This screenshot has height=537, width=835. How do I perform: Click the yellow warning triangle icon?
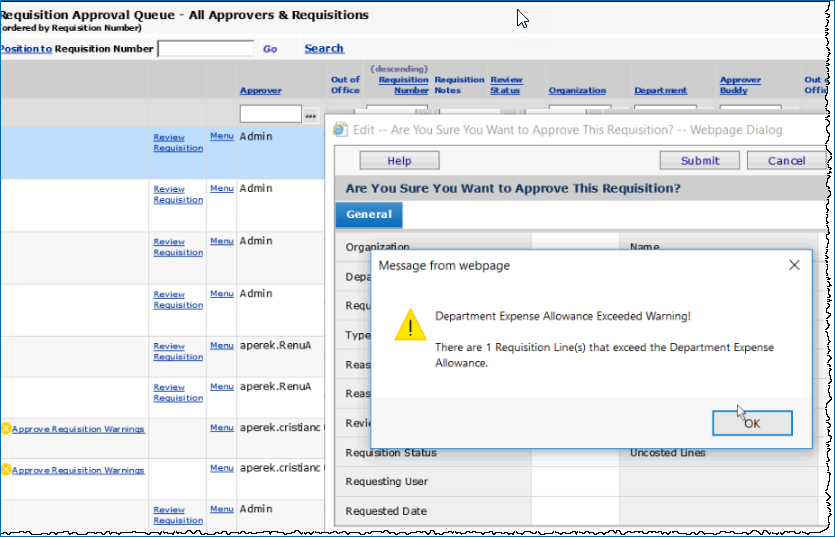tap(410, 324)
